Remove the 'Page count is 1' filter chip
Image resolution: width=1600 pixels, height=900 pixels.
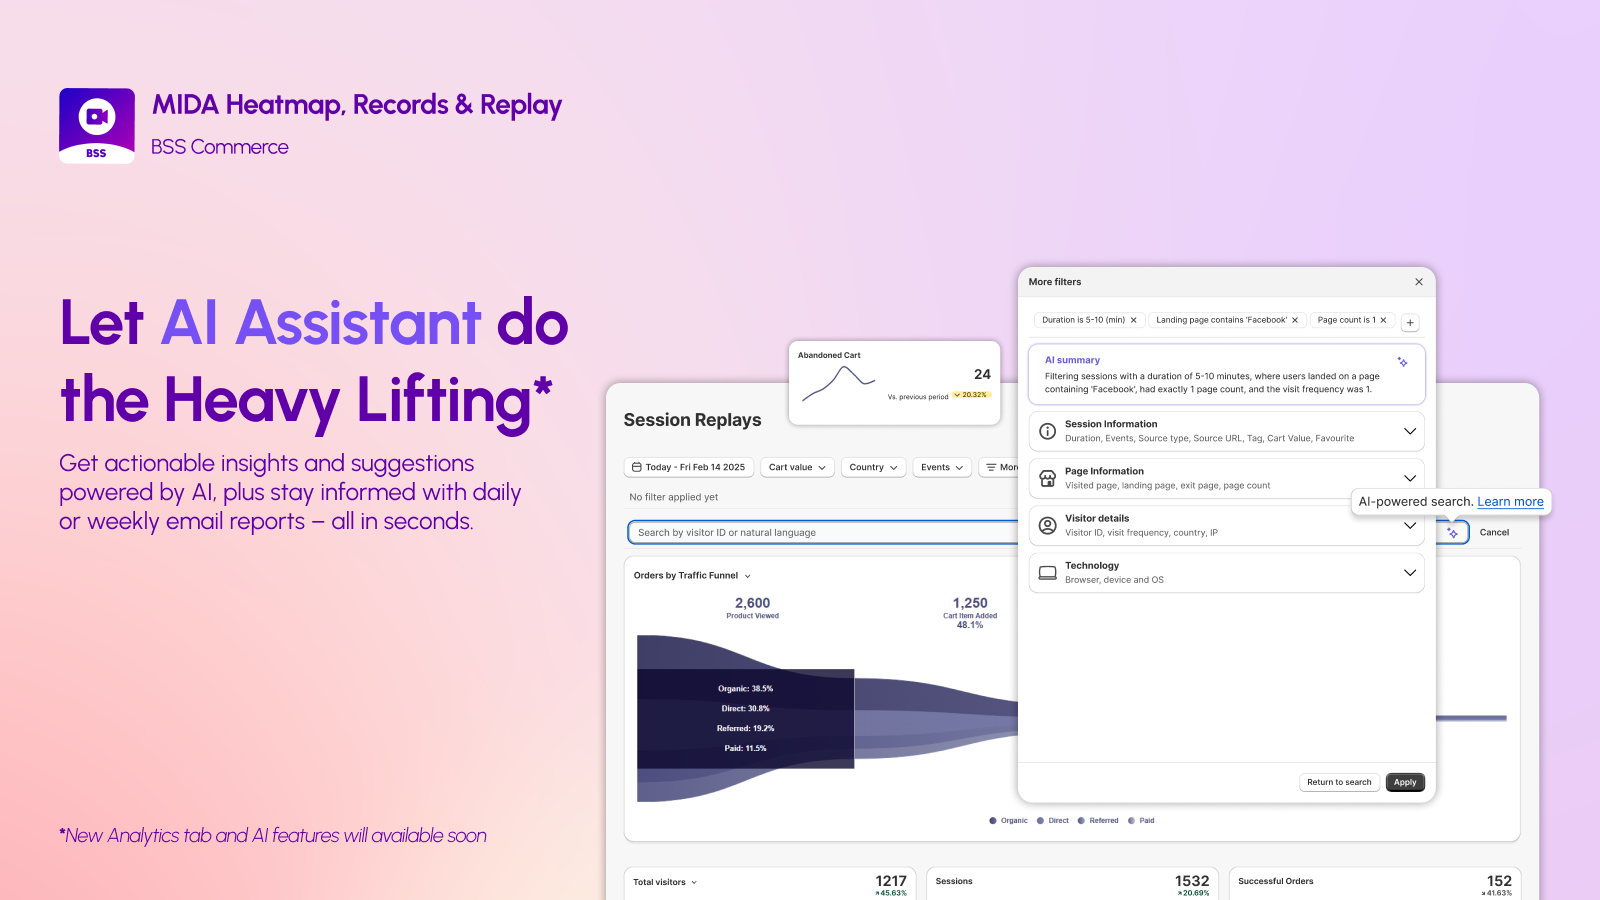[1384, 320]
